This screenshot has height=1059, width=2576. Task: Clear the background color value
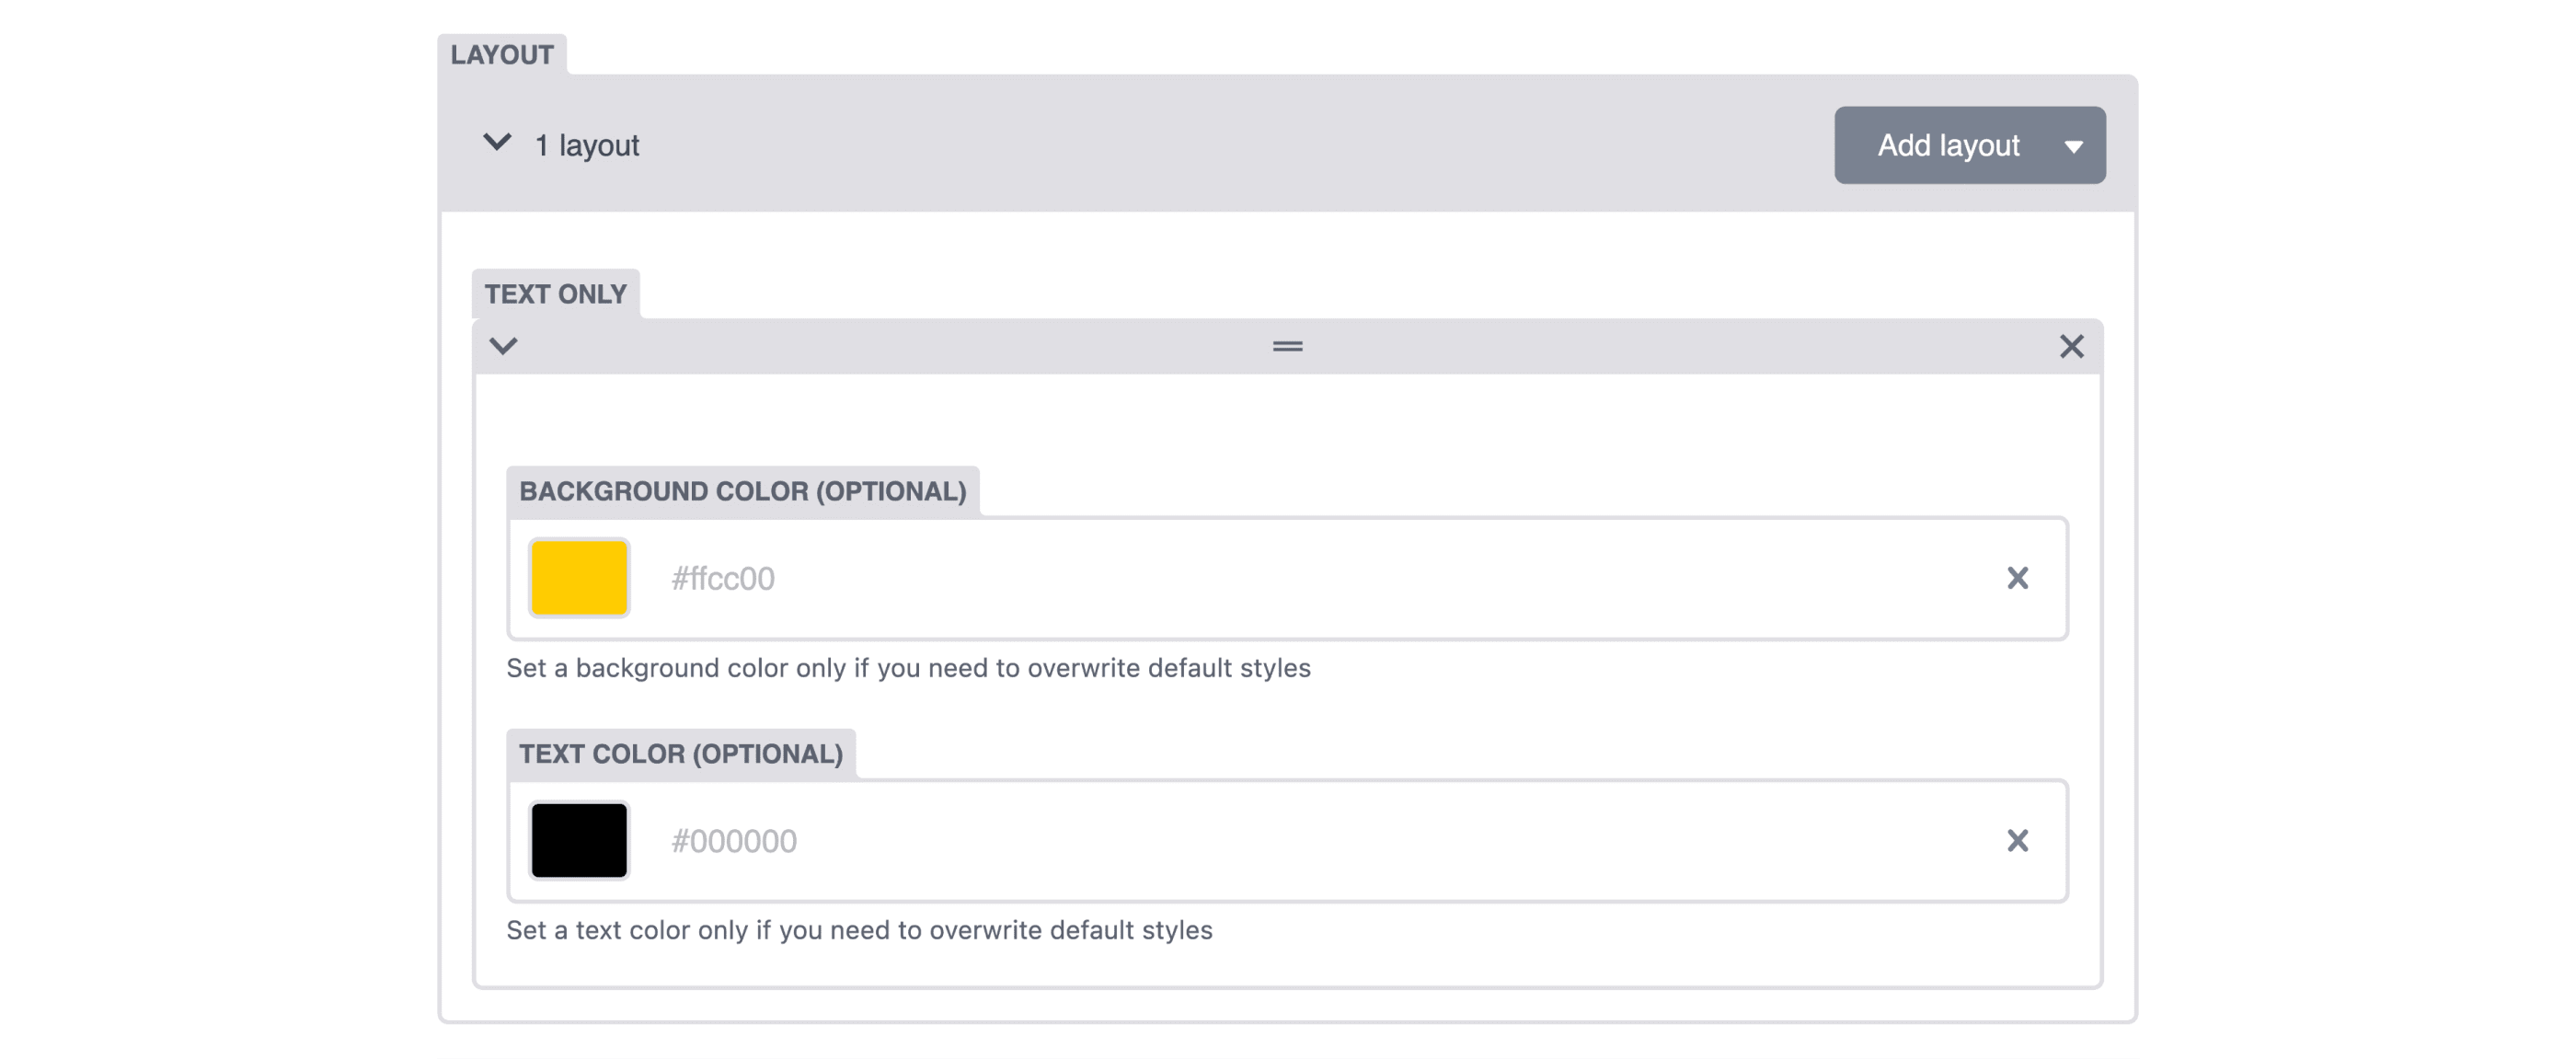(2017, 578)
